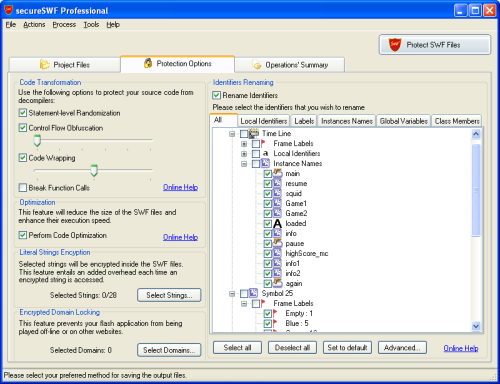Click the padlock icon on Protection Options tab
The image size is (500, 384).
click(x=148, y=63)
